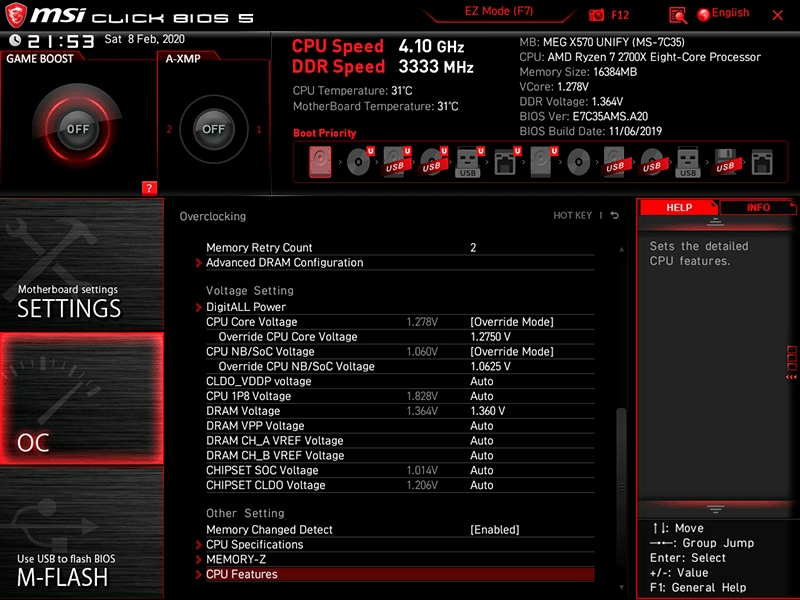Click the HOT KEY button
Screen dimensions: 800x600
coord(572,215)
